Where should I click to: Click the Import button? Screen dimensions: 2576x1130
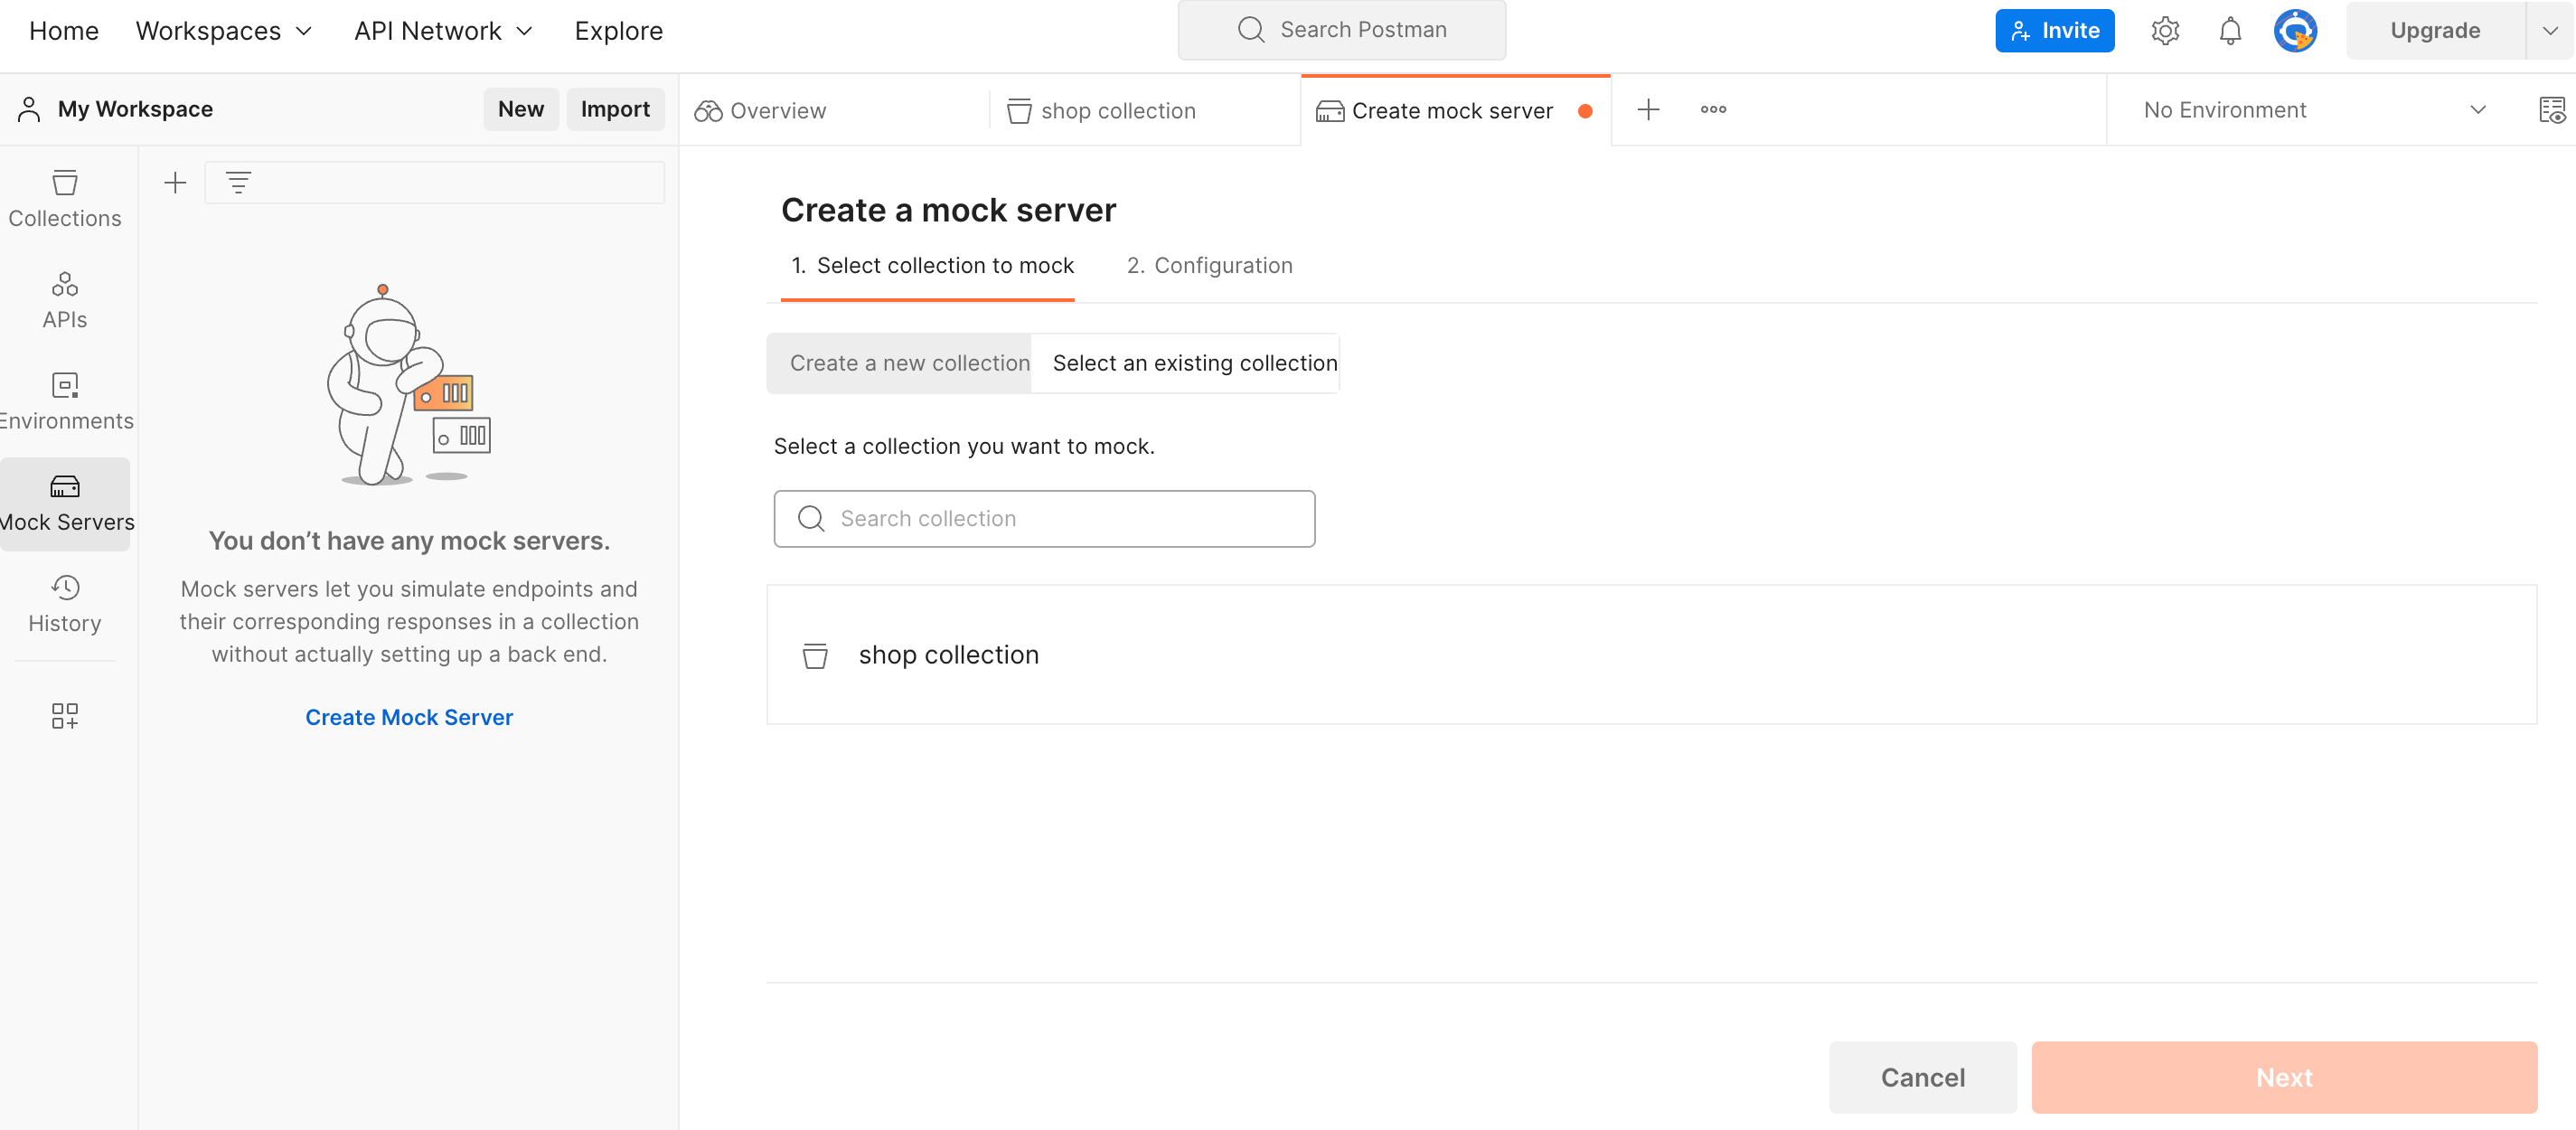tap(615, 108)
